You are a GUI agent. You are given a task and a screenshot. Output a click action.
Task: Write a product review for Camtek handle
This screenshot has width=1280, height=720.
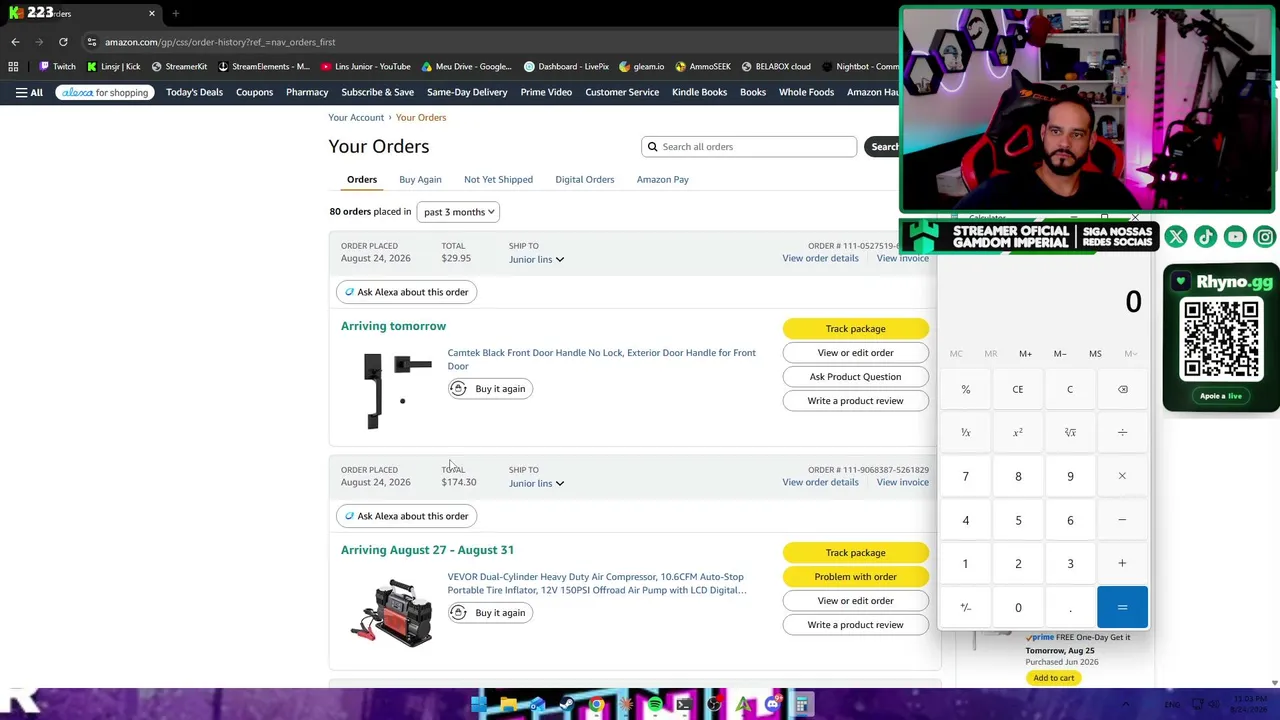pyautogui.click(x=855, y=401)
